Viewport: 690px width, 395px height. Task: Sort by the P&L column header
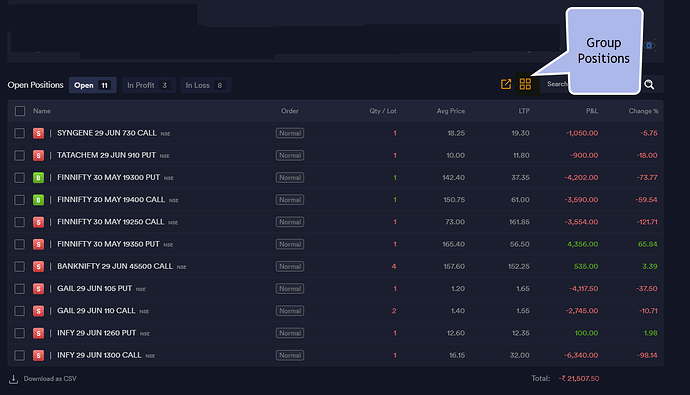click(592, 111)
